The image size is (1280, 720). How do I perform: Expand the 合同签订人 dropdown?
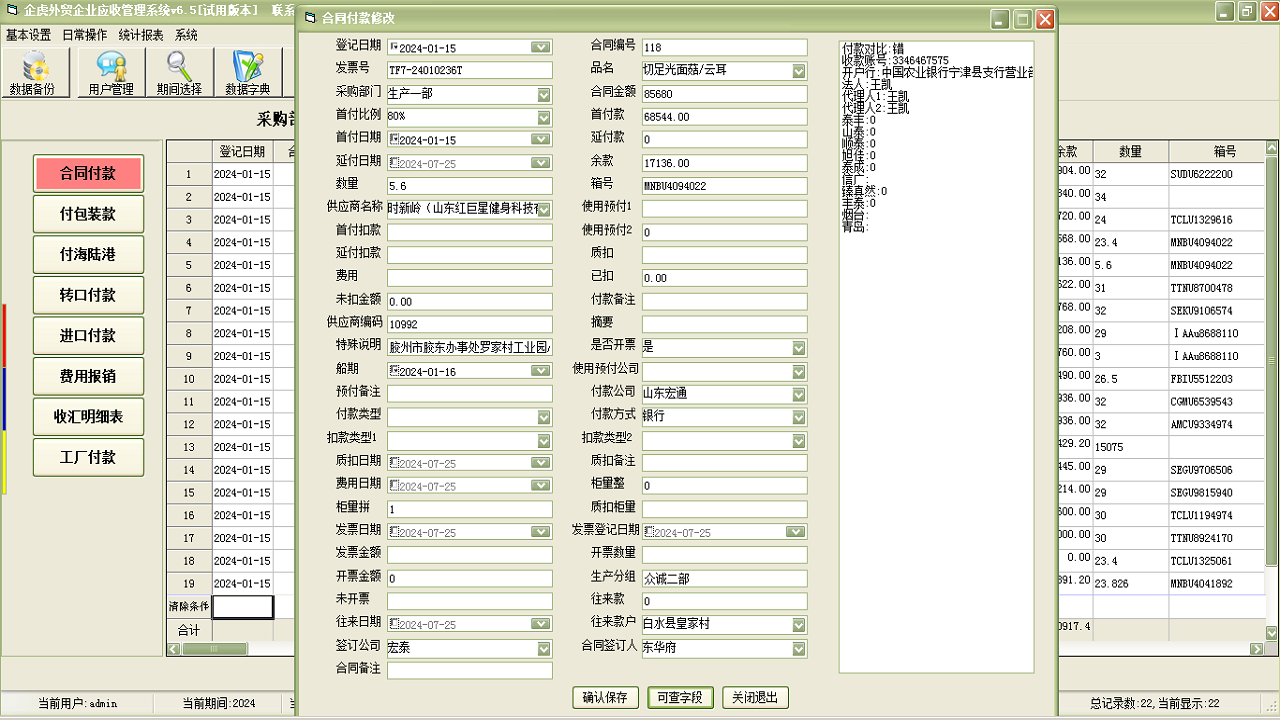coord(799,648)
